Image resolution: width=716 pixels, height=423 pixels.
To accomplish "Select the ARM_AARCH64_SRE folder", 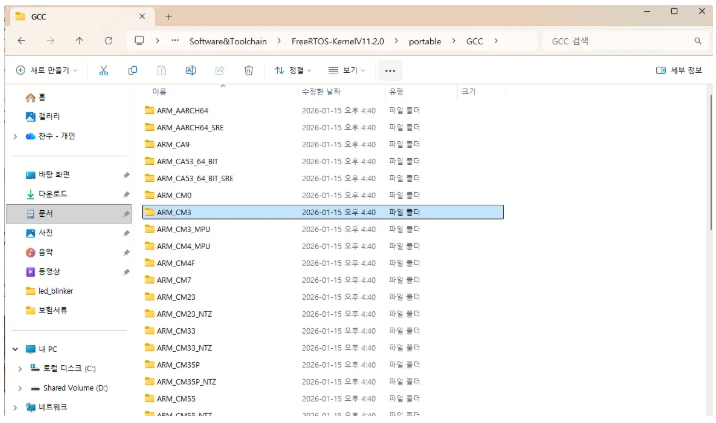I will [x=323, y=127].
